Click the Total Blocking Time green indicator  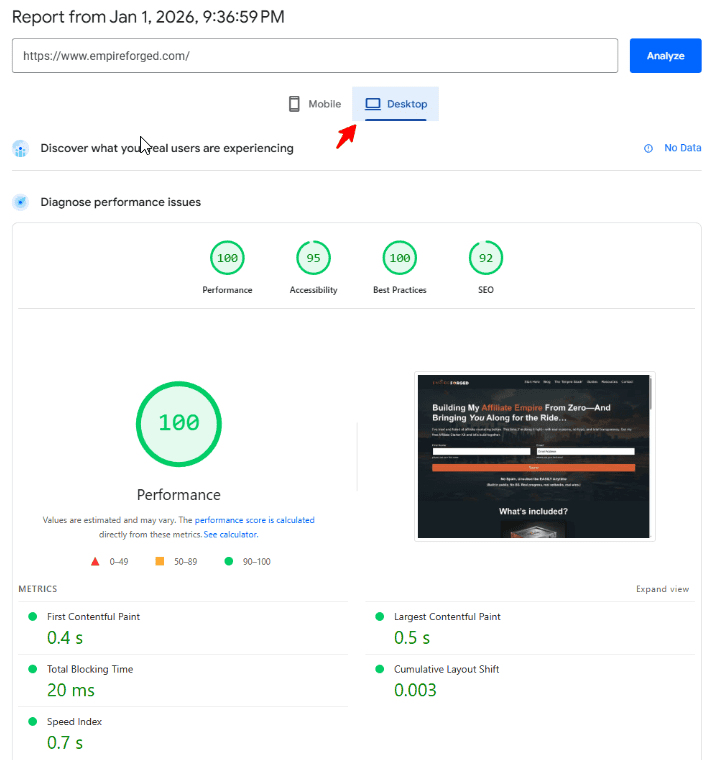pyautogui.click(x=33, y=669)
